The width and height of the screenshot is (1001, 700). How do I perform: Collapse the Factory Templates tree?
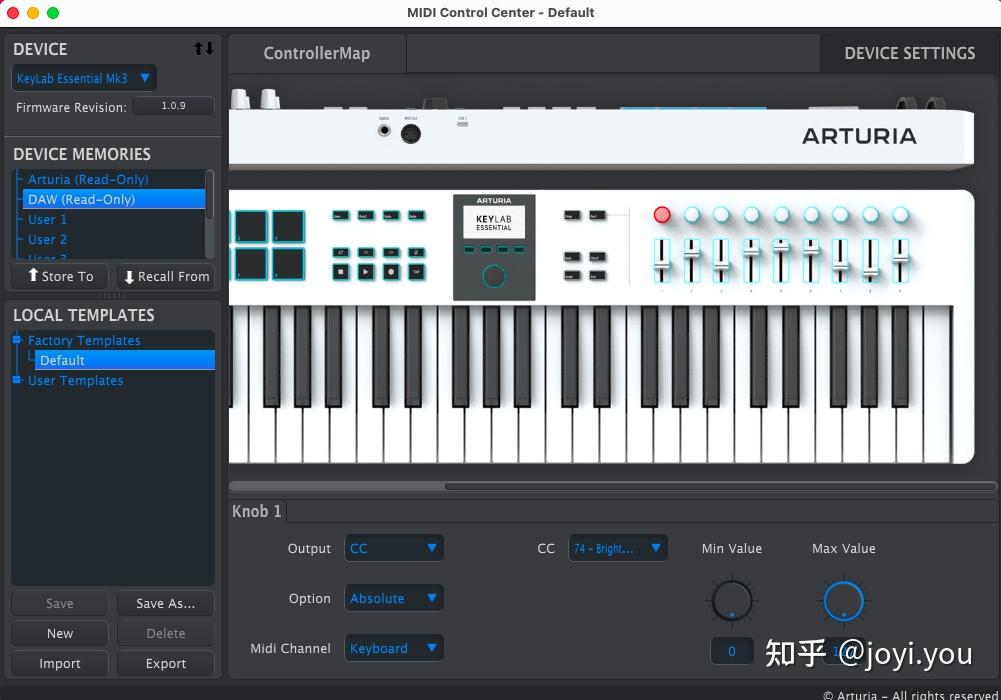(x=16, y=340)
